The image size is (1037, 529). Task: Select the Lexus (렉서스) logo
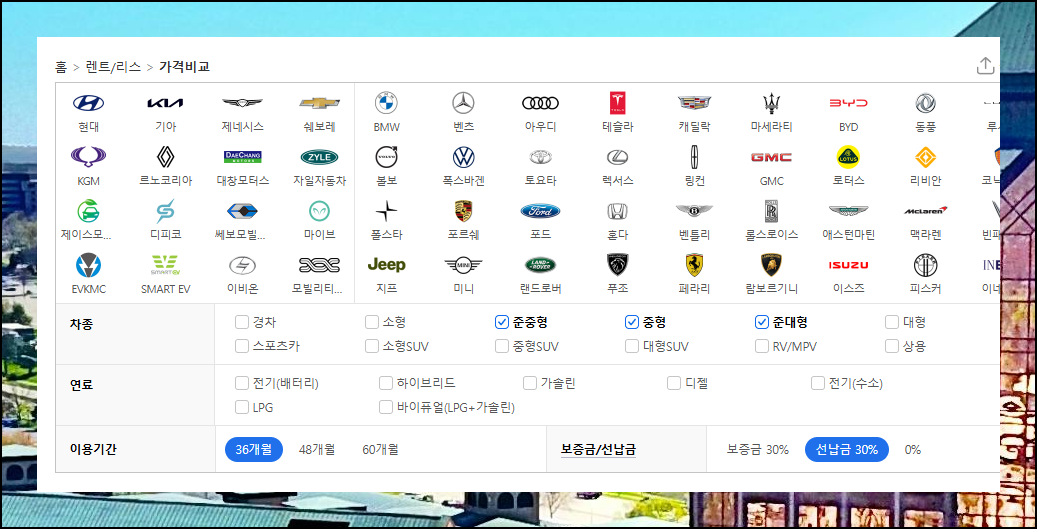(618, 157)
